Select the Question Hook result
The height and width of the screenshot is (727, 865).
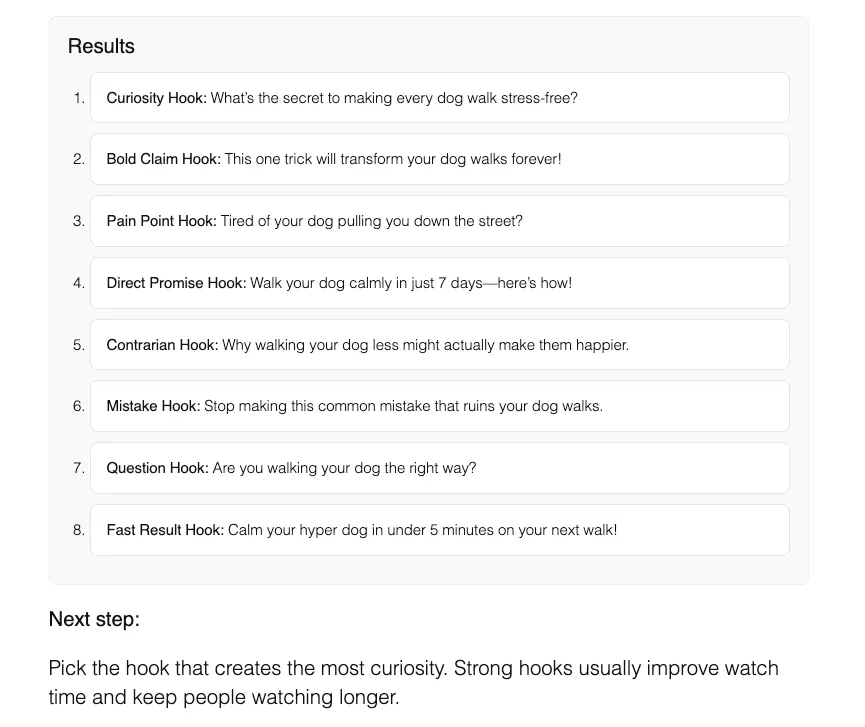coord(440,468)
